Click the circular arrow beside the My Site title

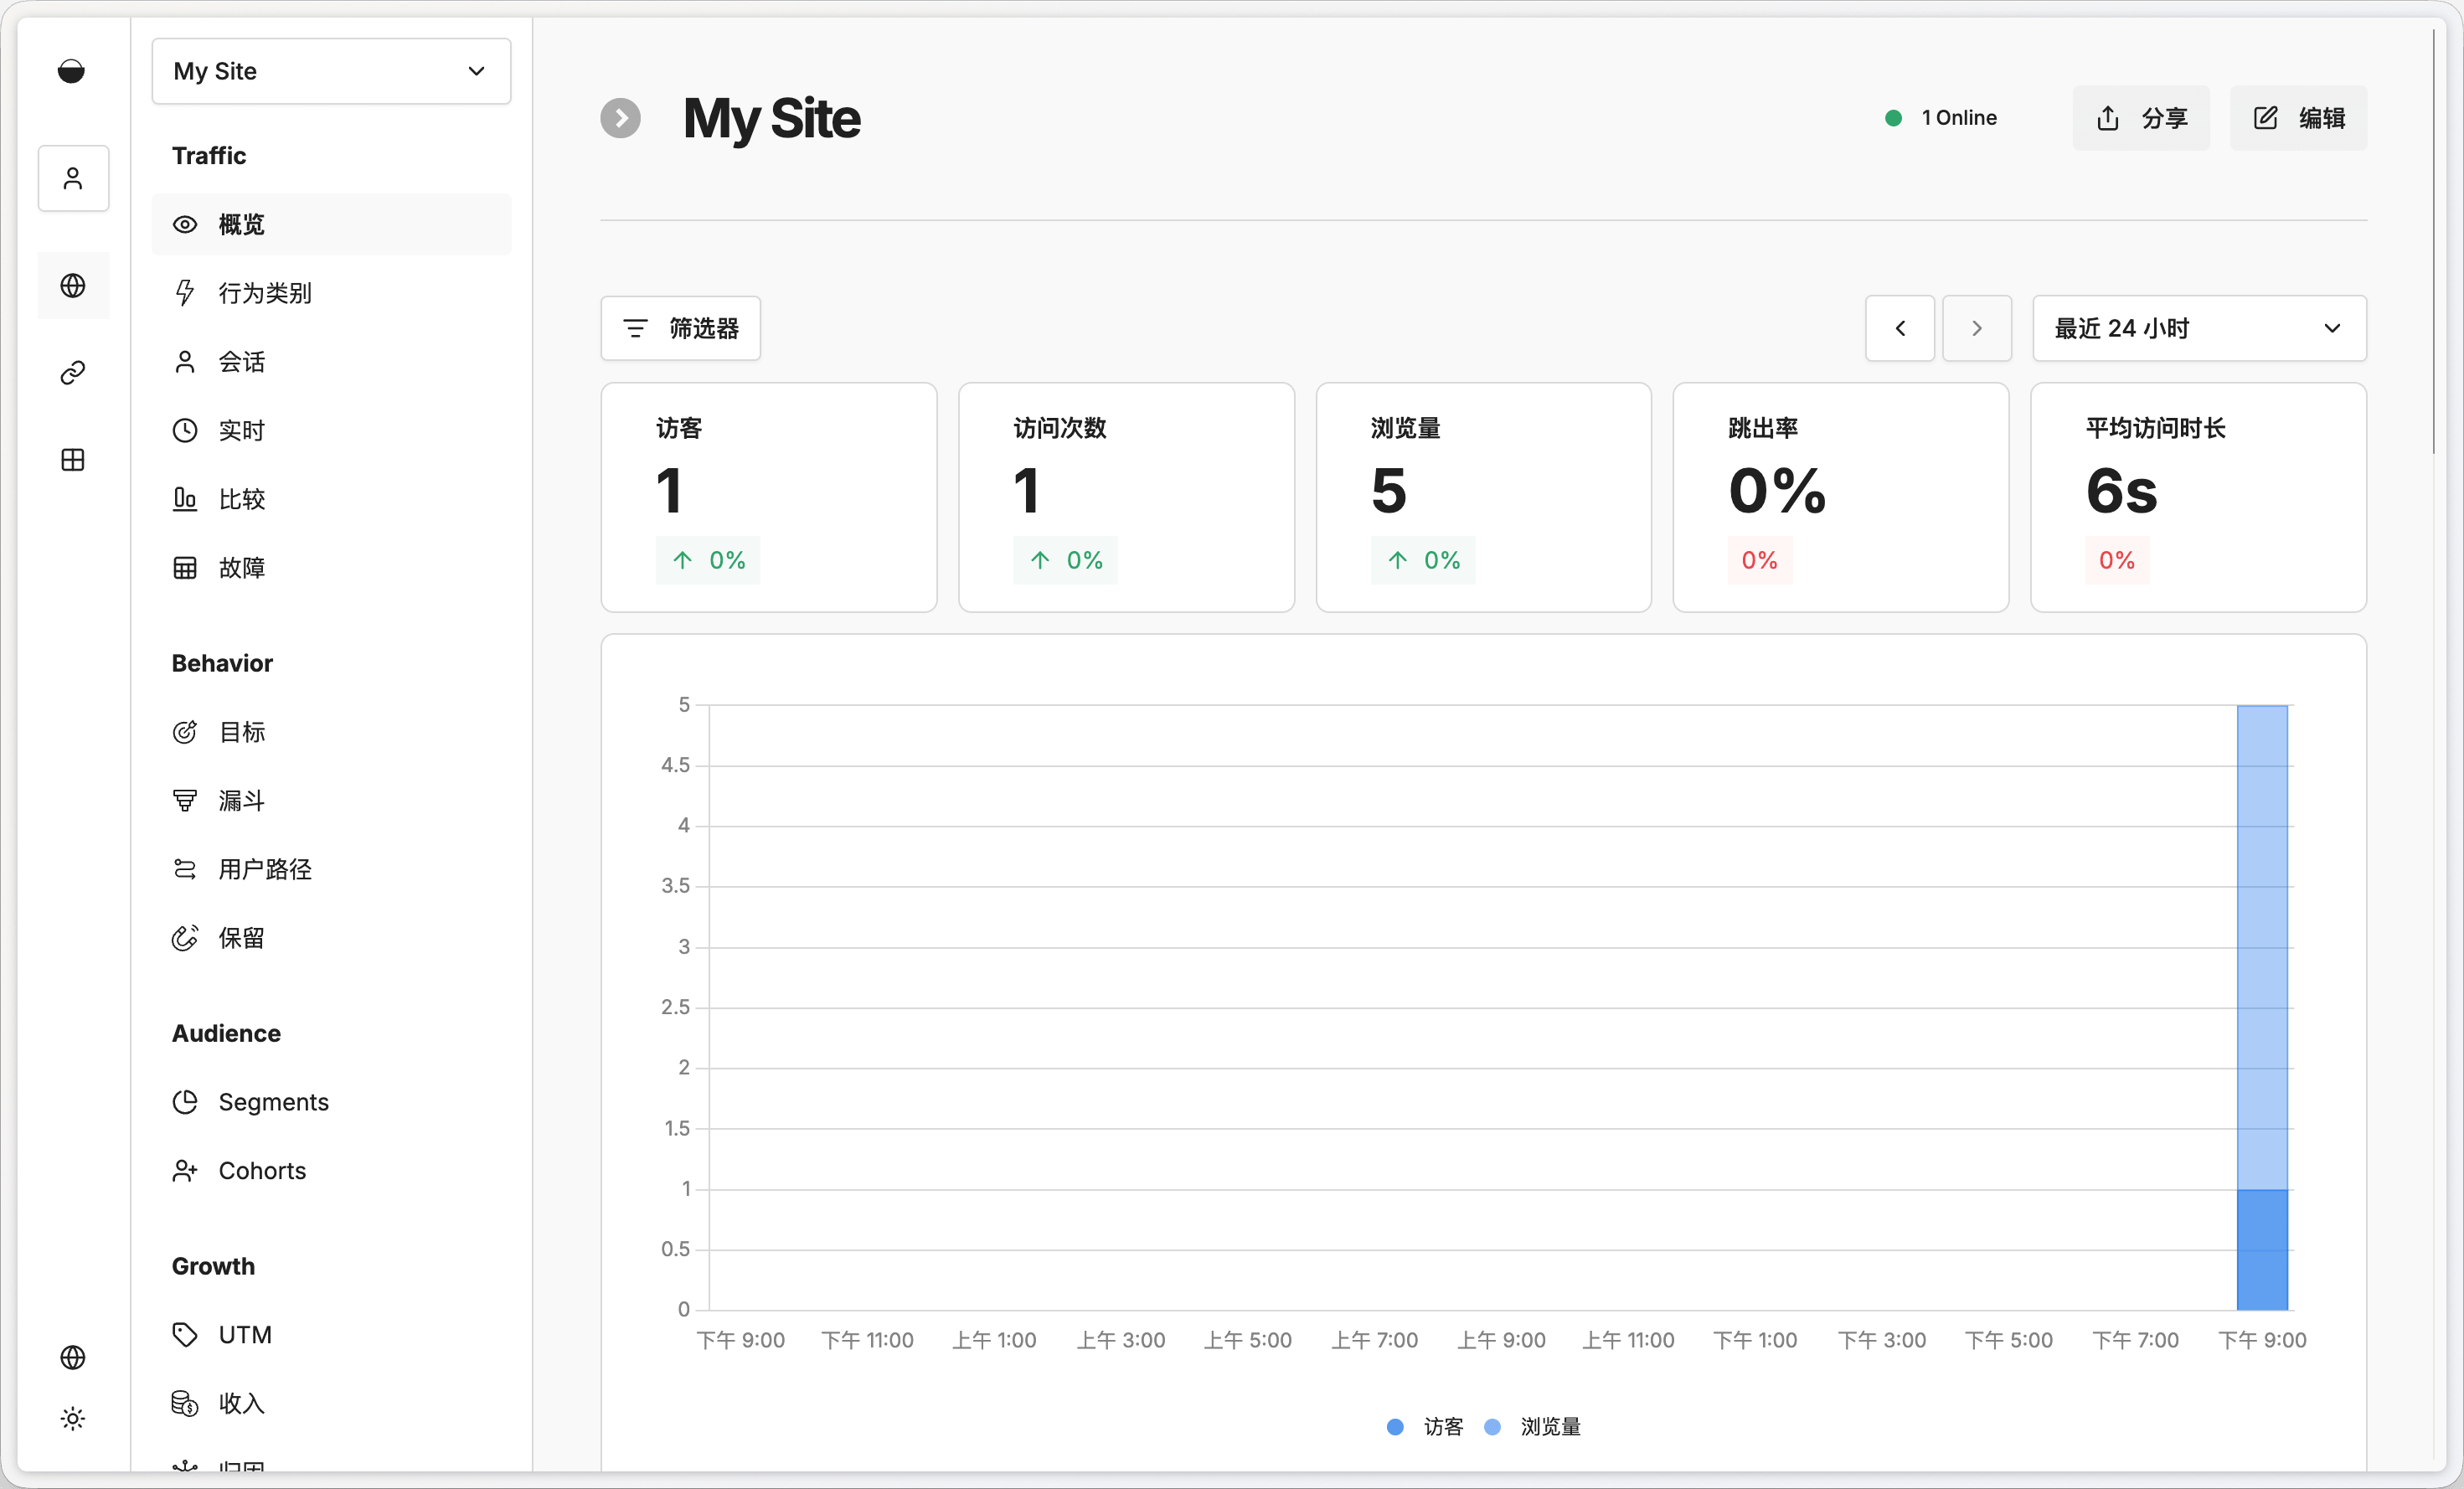(620, 118)
